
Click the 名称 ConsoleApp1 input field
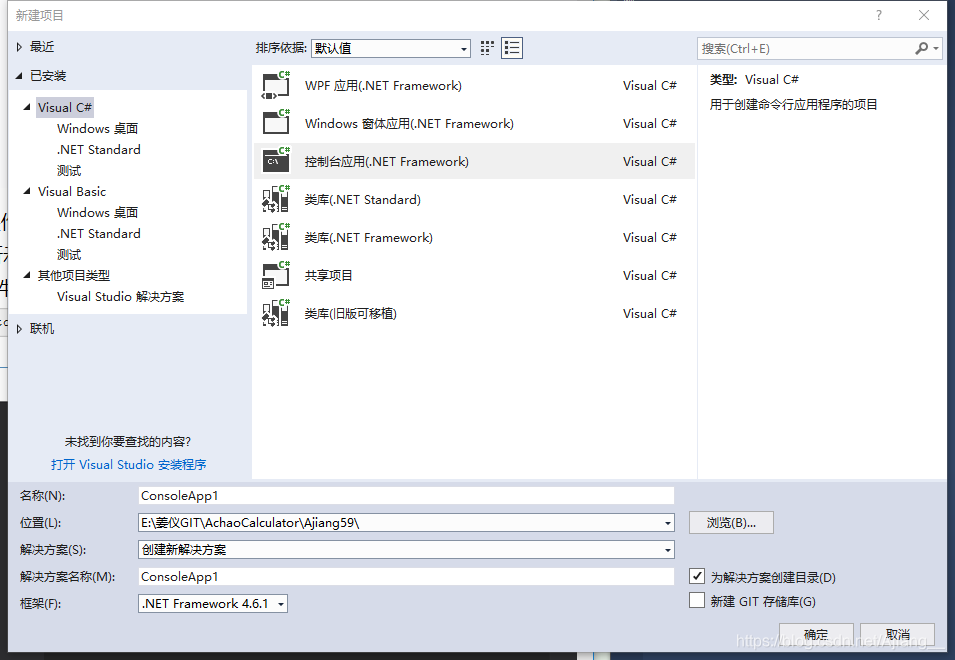406,496
